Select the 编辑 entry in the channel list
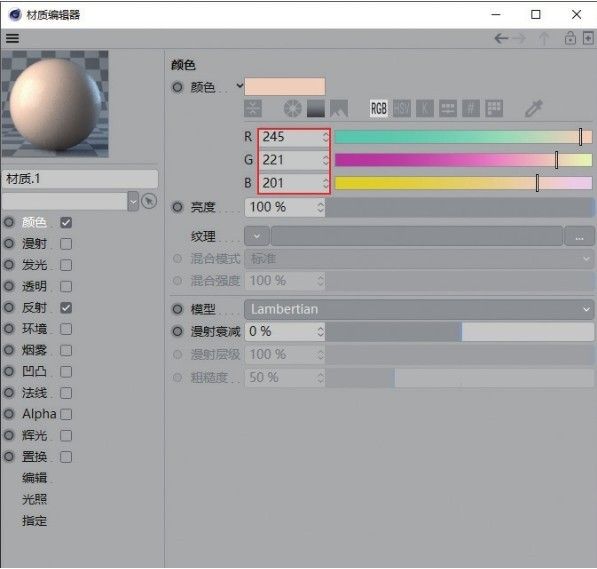Viewport: 597px width, 569px height. pos(34,478)
